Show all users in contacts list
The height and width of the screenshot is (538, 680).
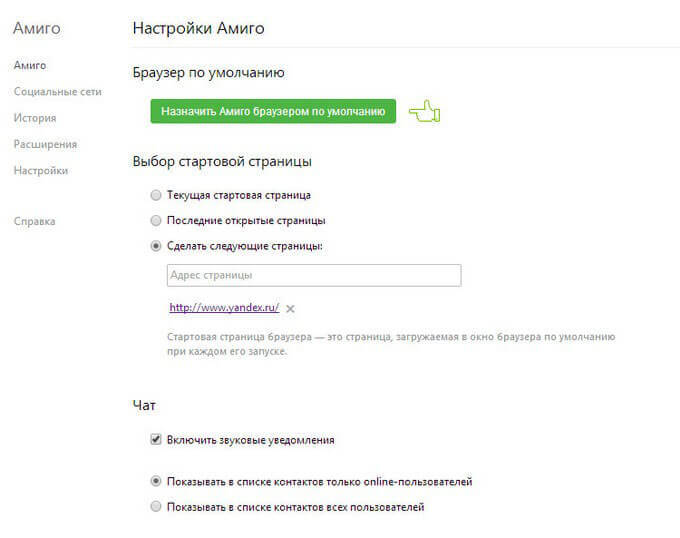coord(156,506)
